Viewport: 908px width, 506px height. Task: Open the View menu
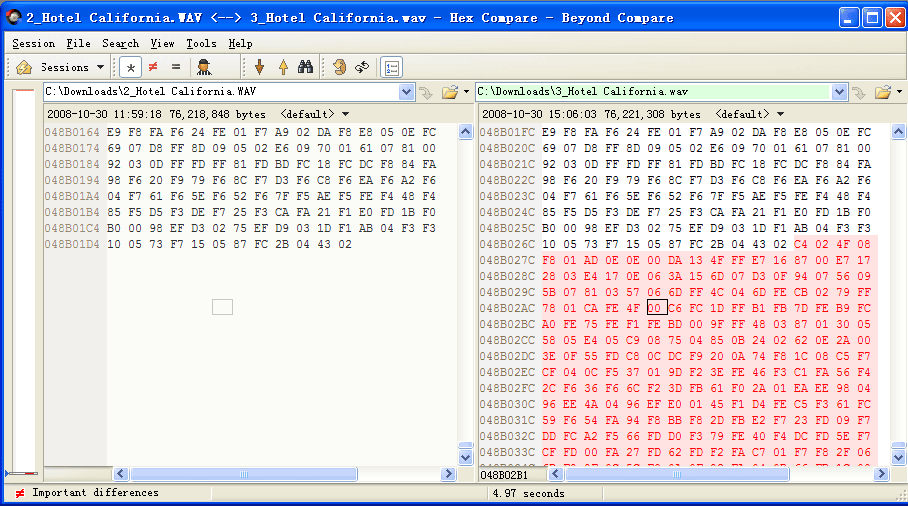pyautogui.click(x=162, y=43)
